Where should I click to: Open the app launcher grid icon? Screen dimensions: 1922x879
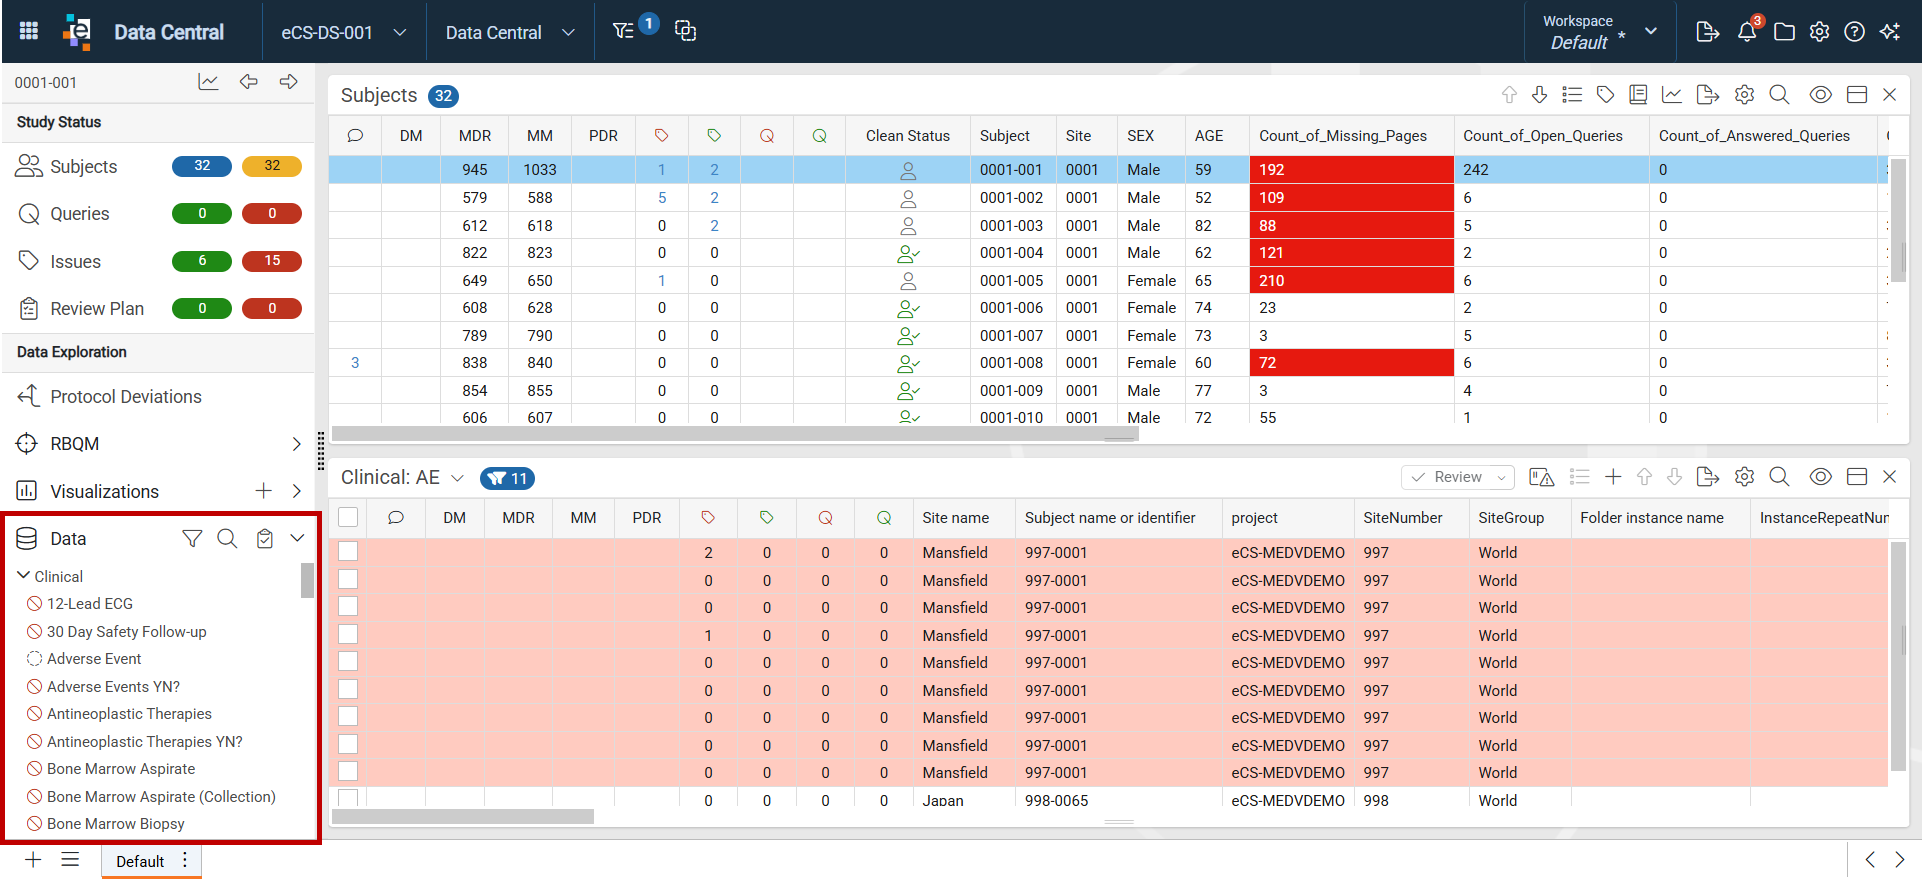click(x=29, y=31)
